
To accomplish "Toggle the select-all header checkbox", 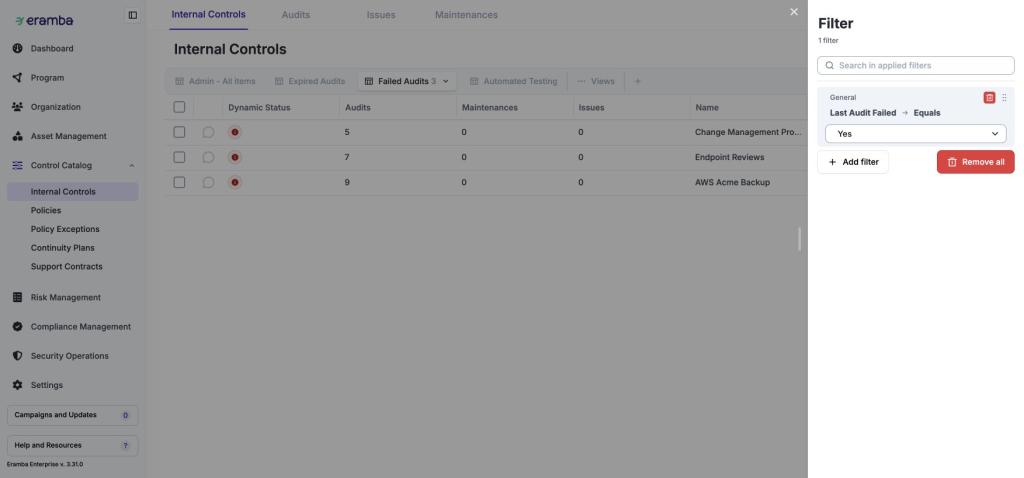I will [x=179, y=107].
